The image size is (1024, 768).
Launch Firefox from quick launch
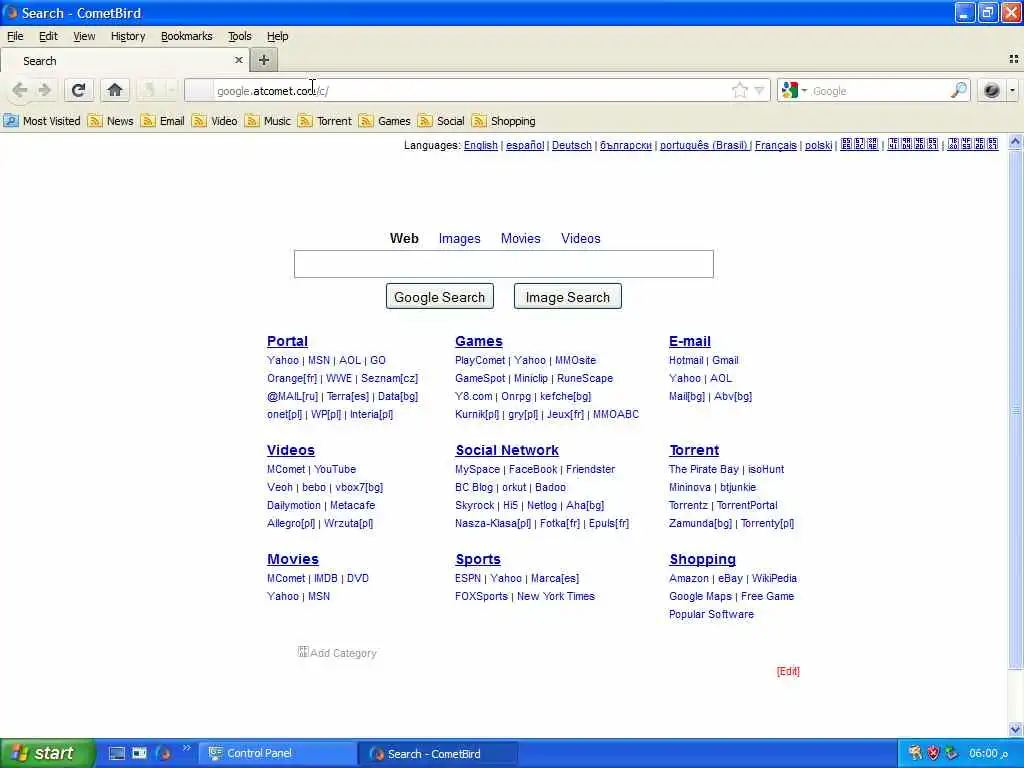[163, 753]
